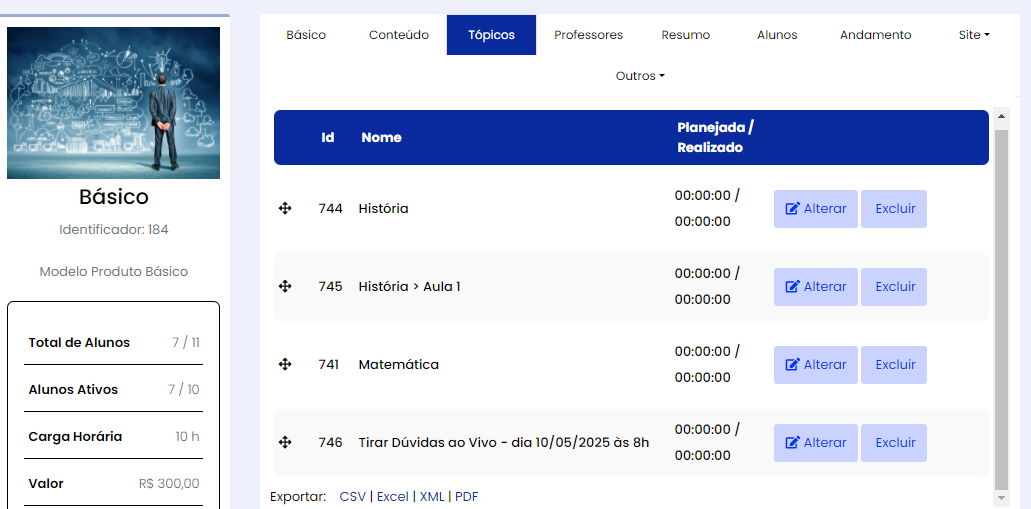
Task: Edit the História > Aula 1 topic
Action: pos(815,287)
